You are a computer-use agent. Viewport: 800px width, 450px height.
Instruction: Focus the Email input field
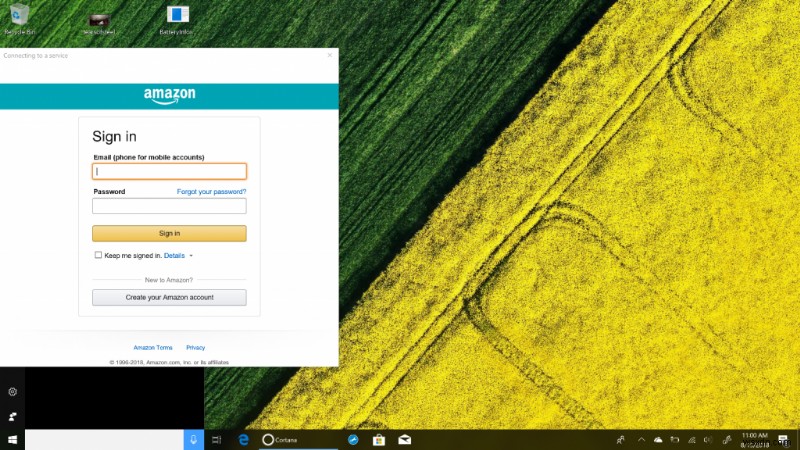[x=169, y=171]
